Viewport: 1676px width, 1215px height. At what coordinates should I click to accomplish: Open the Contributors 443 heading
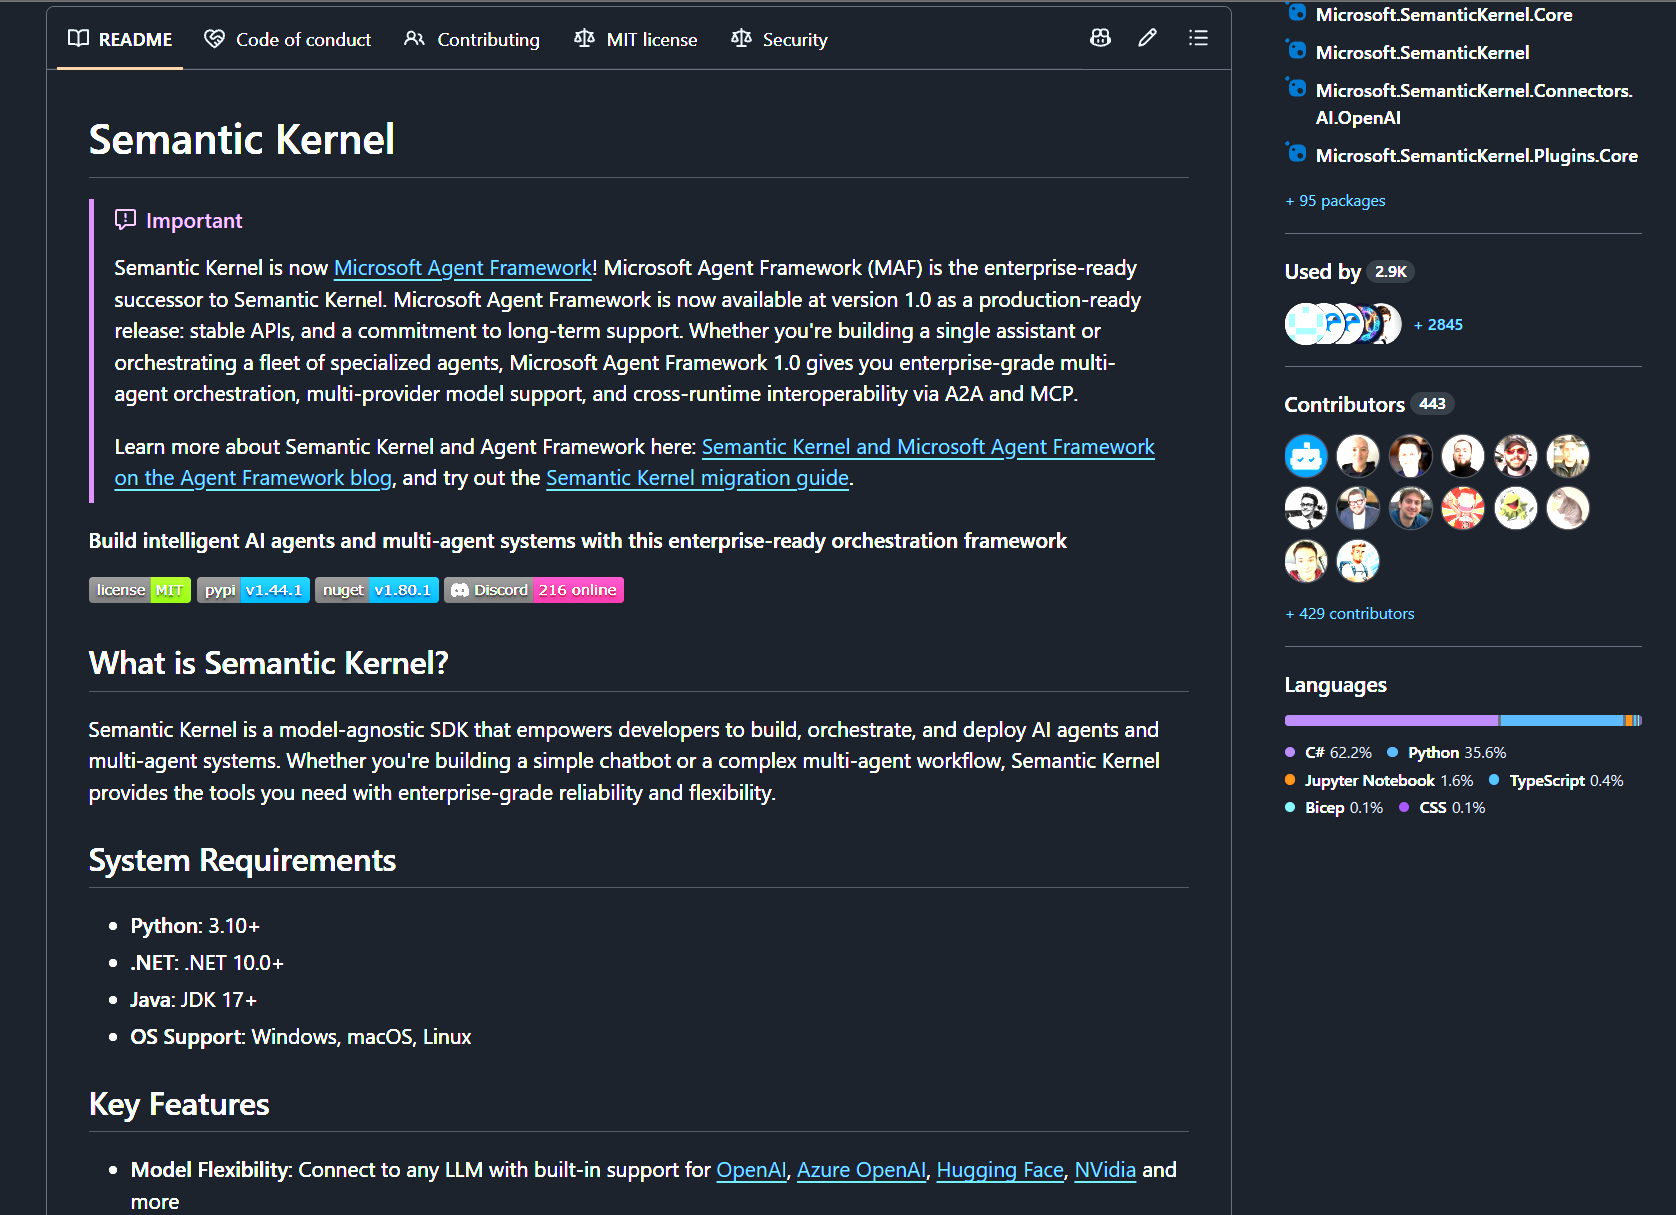click(1369, 405)
